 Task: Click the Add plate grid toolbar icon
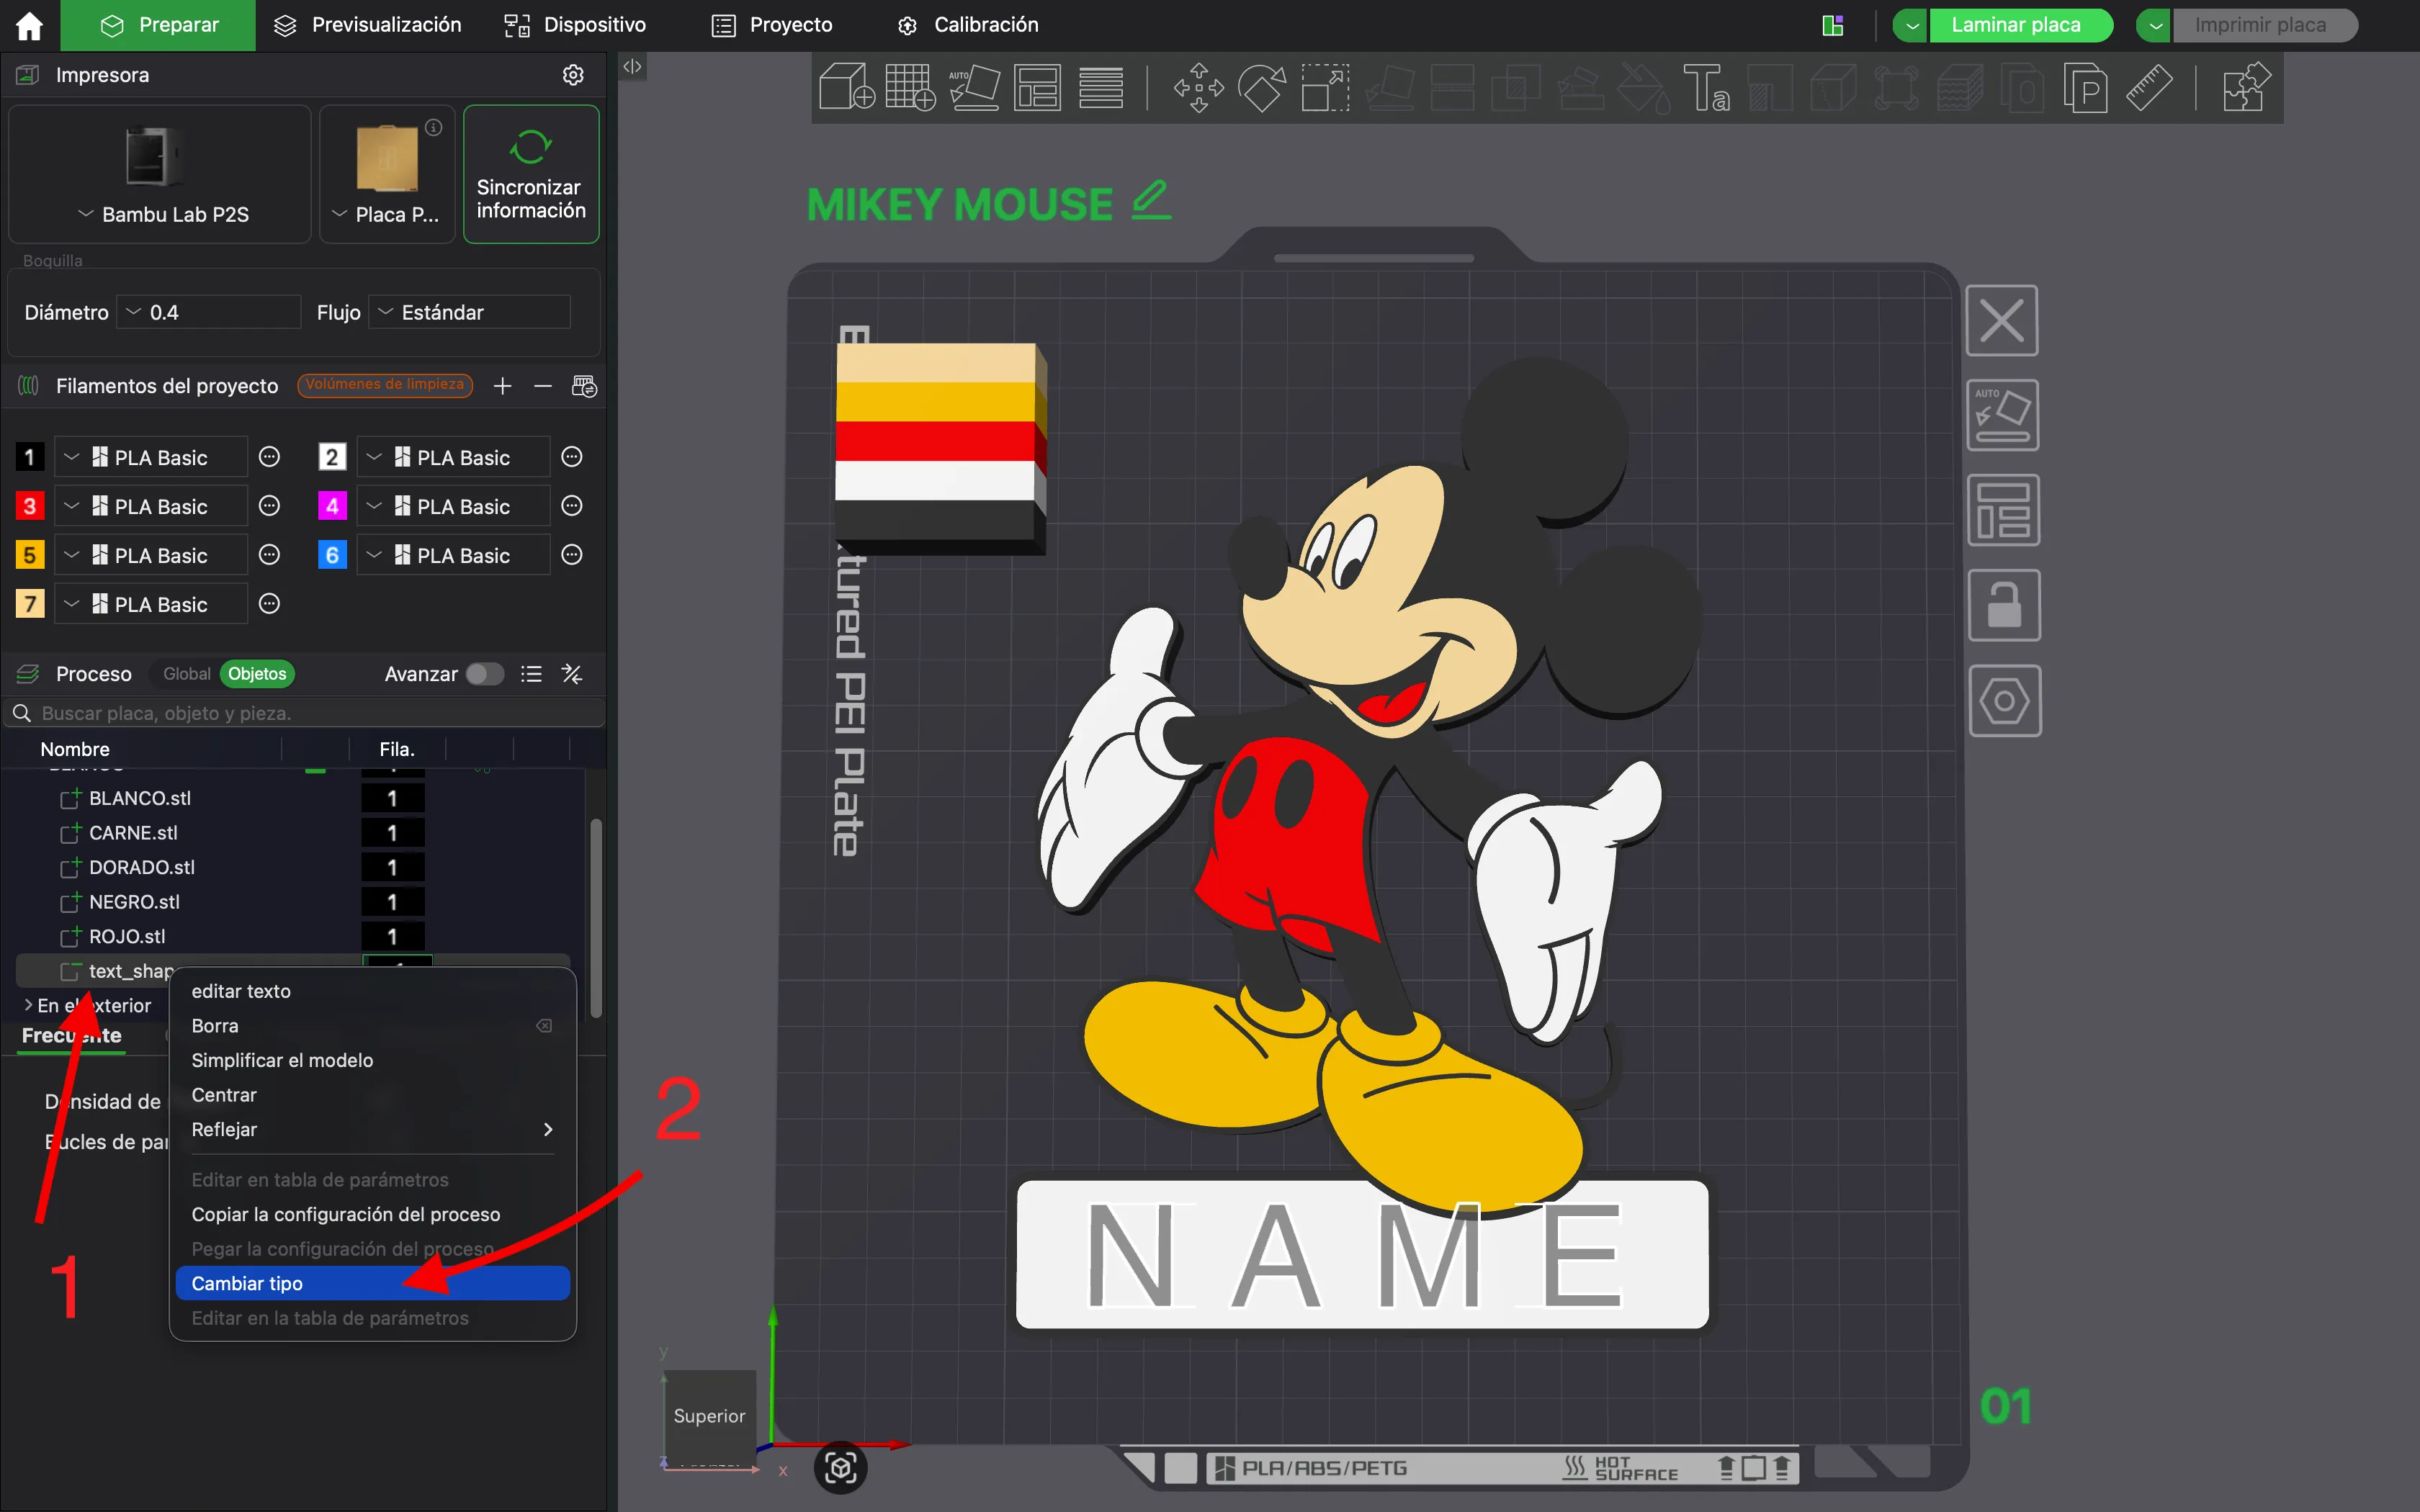(x=910, y=87)
